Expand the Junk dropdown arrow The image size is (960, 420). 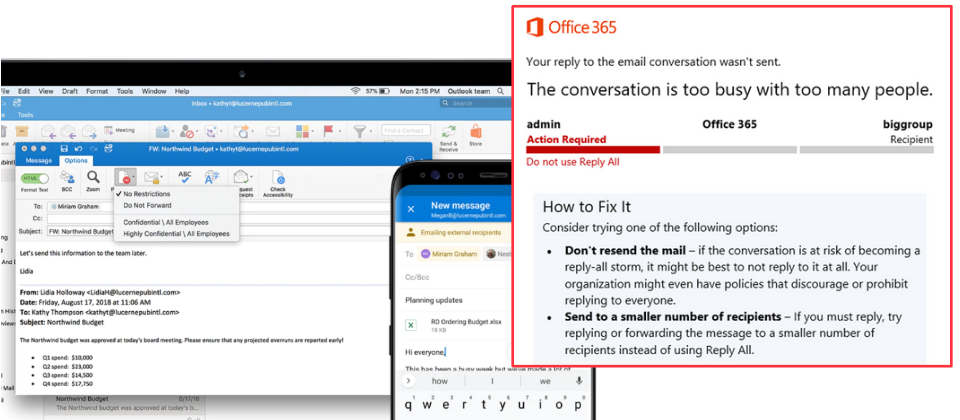[198, 132]
